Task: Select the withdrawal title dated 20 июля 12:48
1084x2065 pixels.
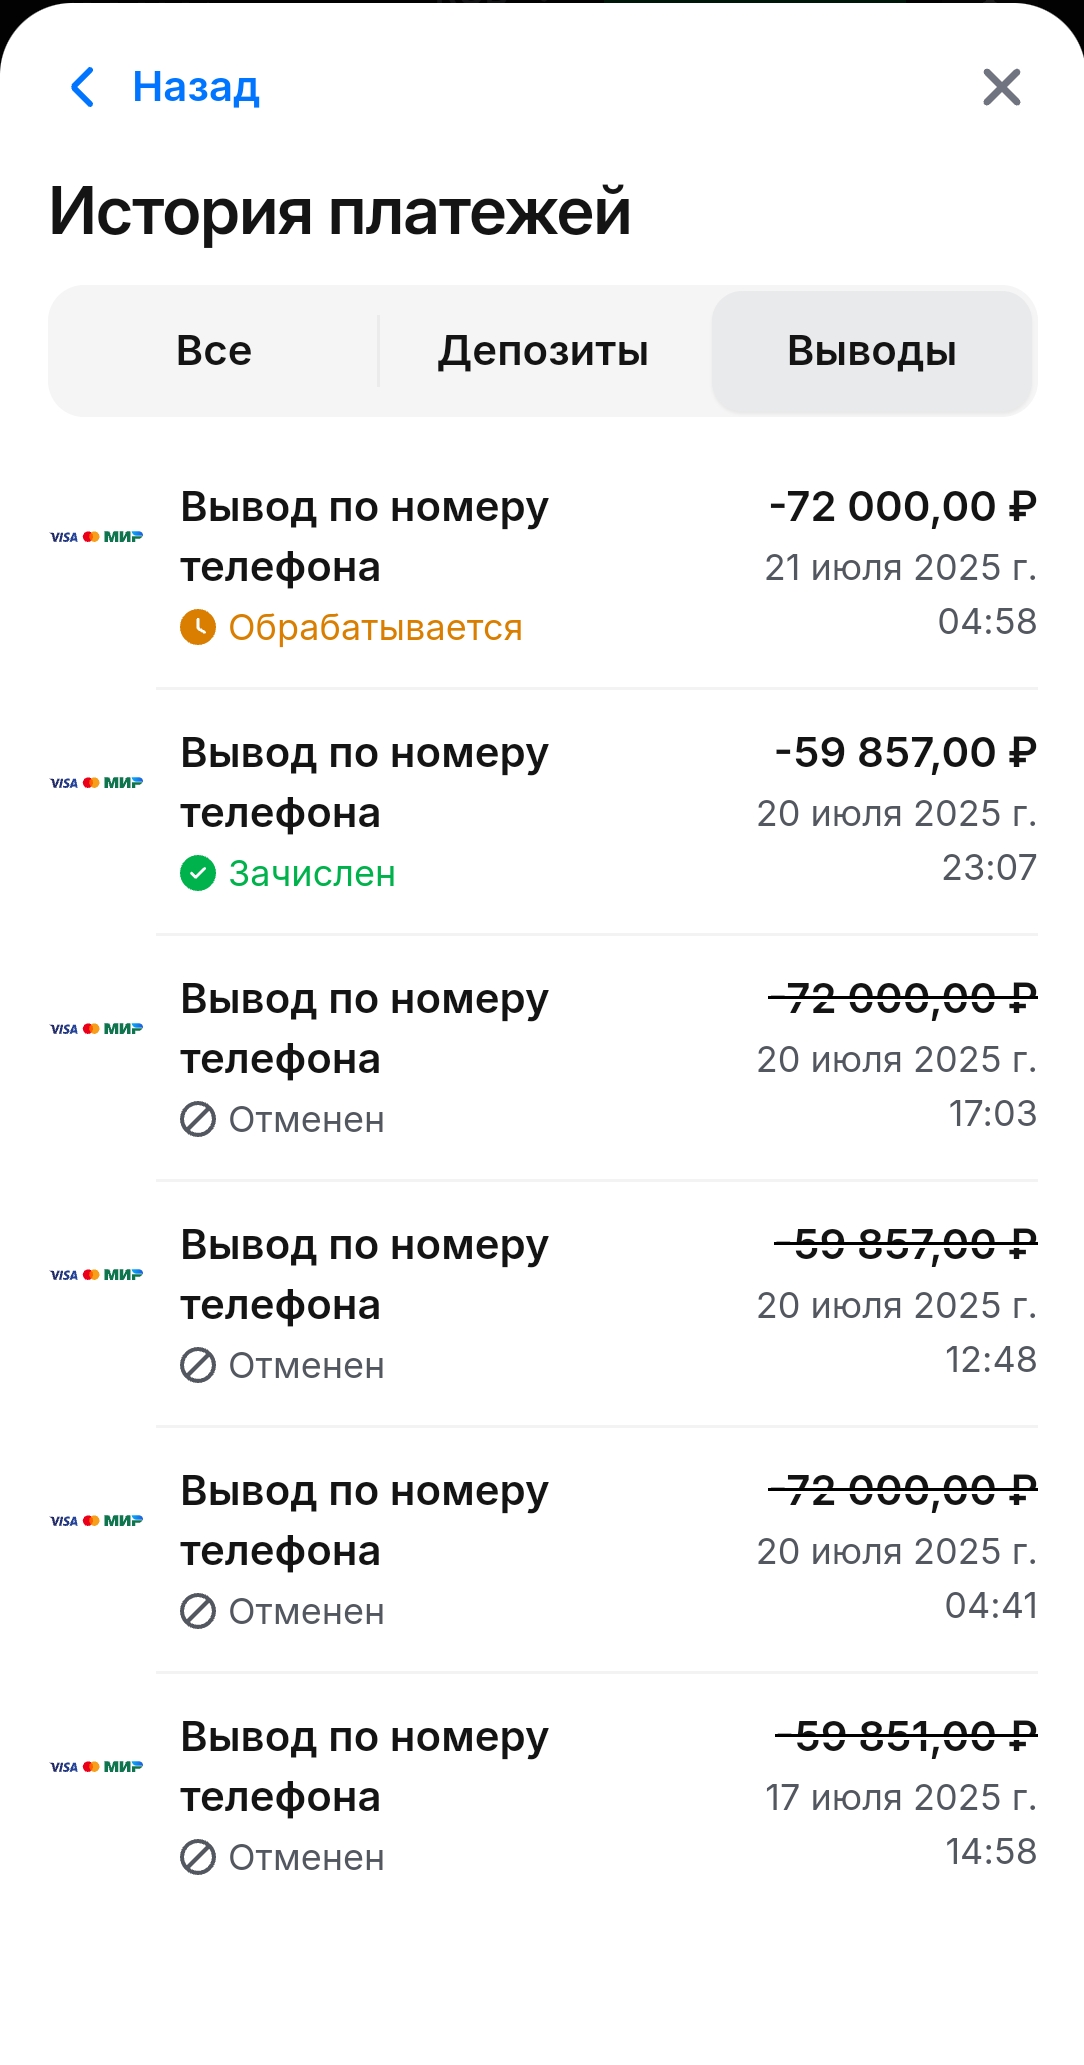Action: 364,1274
